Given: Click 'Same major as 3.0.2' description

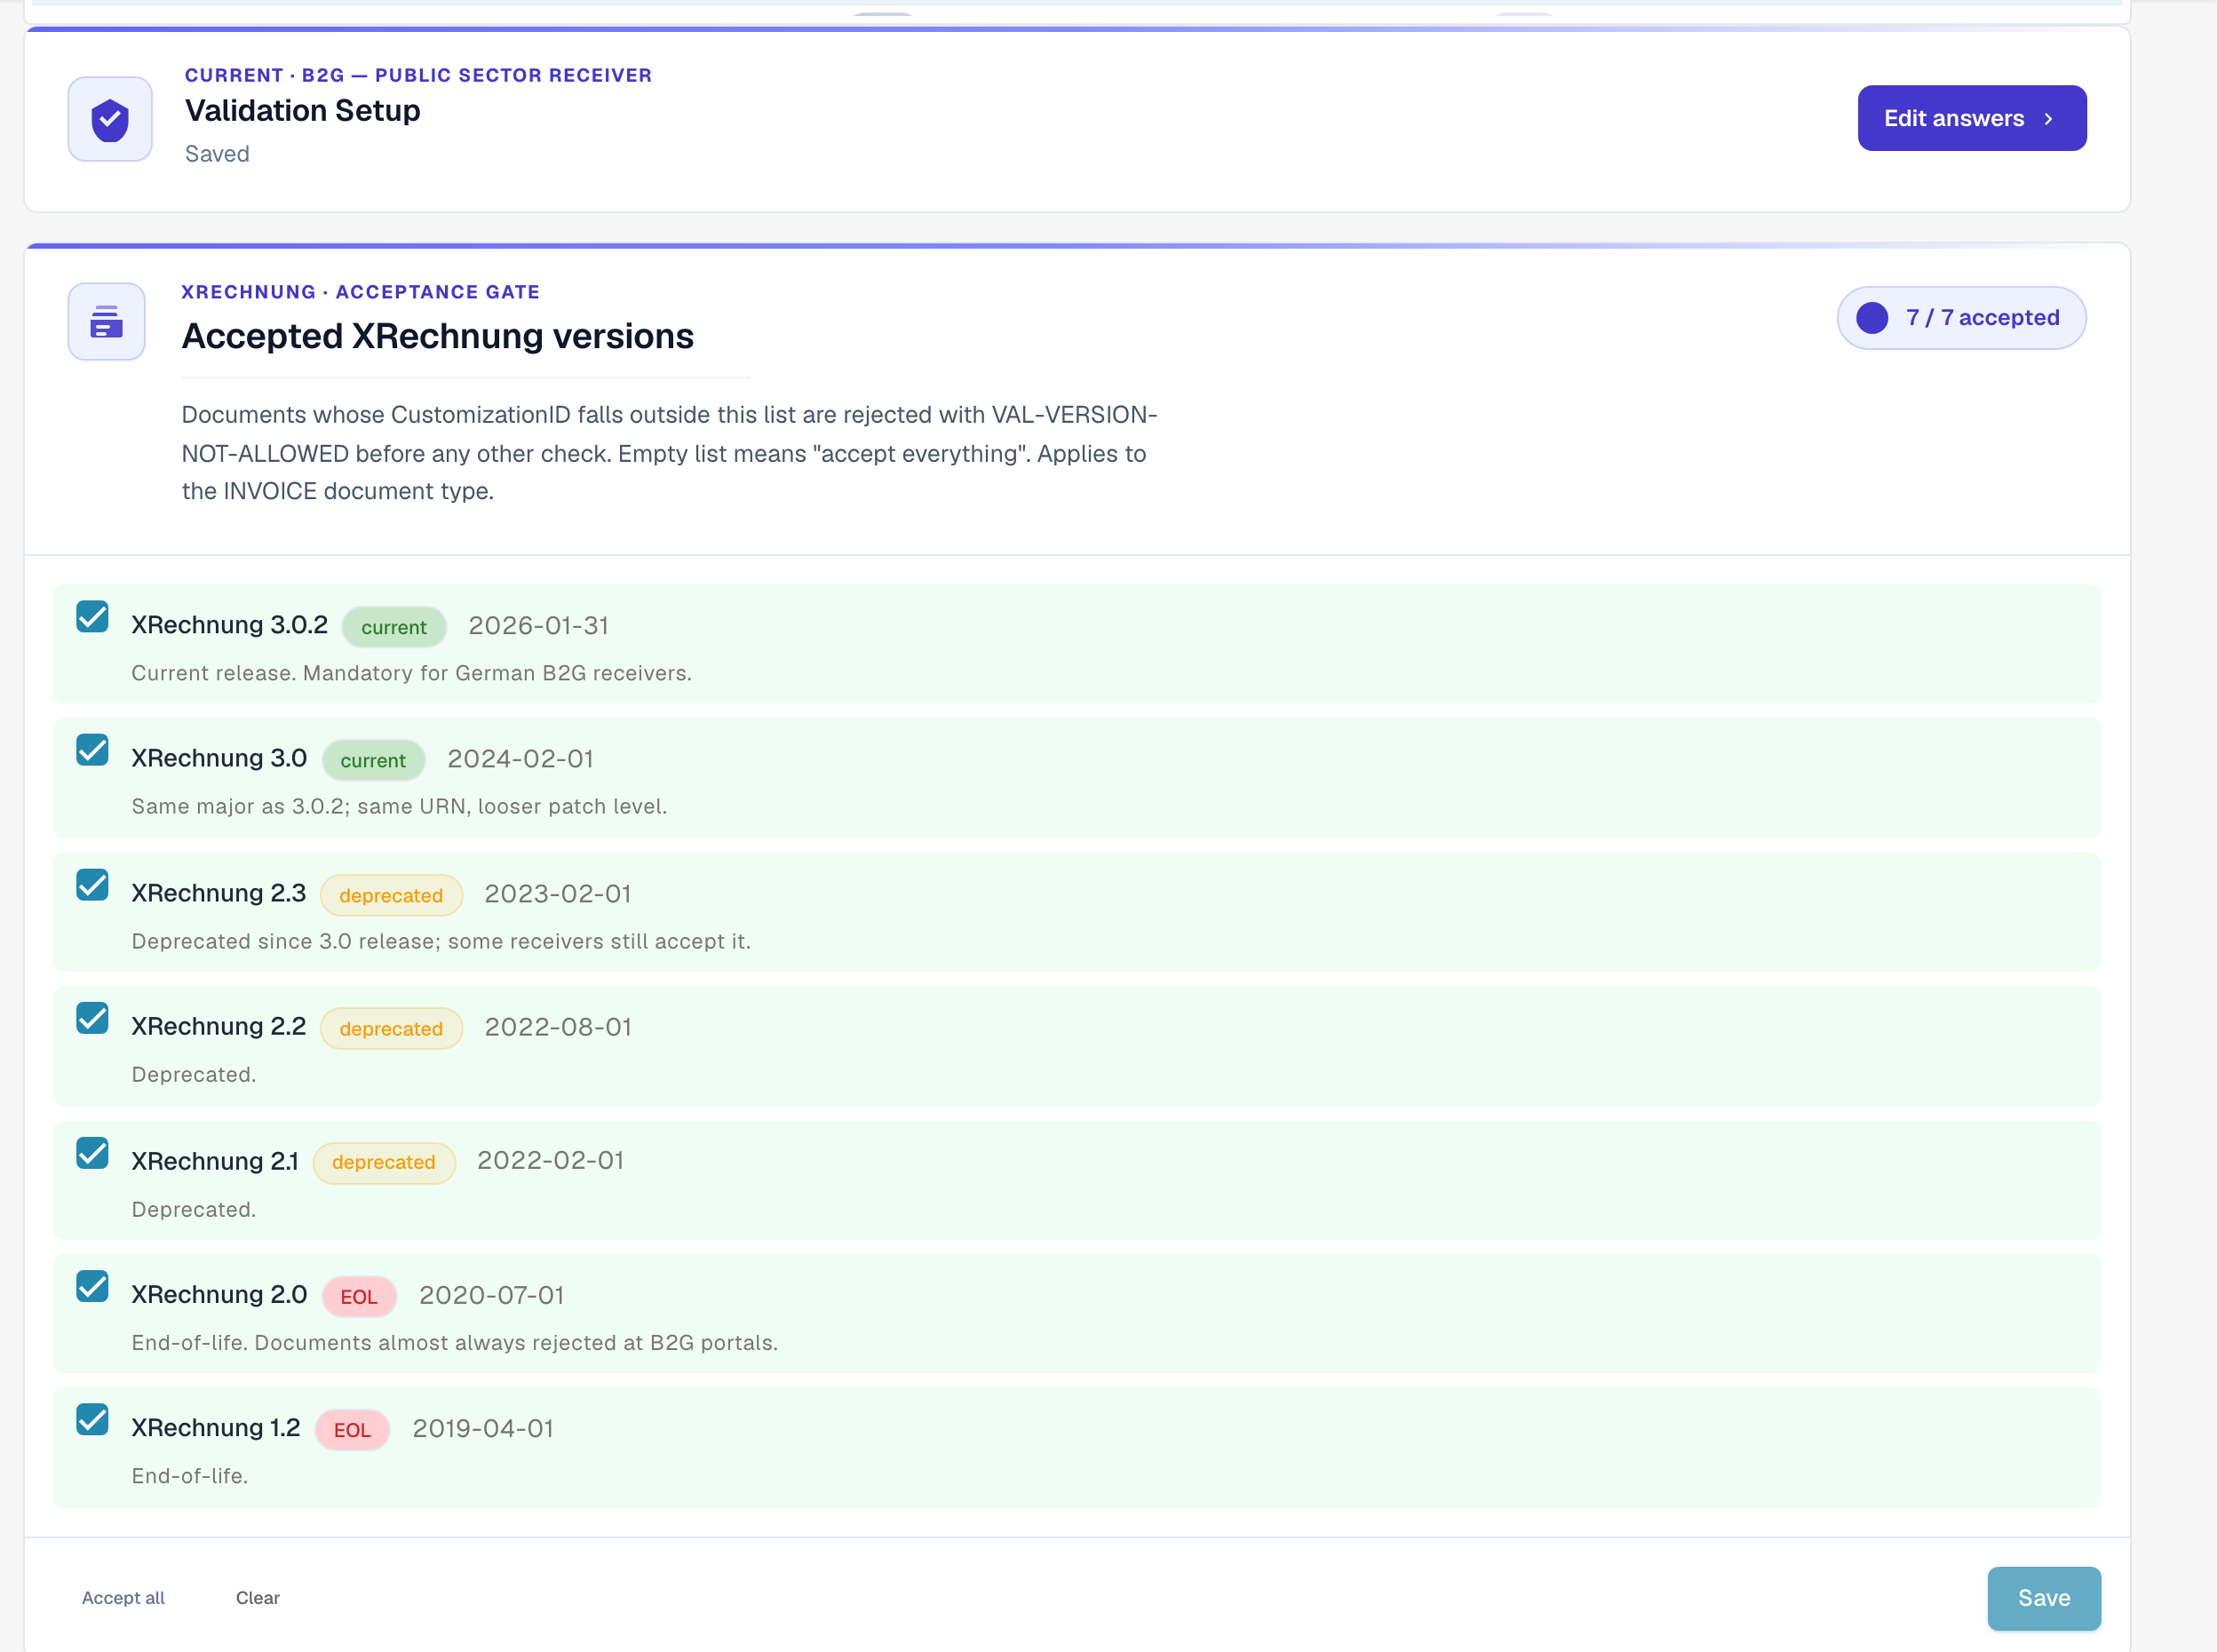Looking at the screenshot, I should (399, 806).
